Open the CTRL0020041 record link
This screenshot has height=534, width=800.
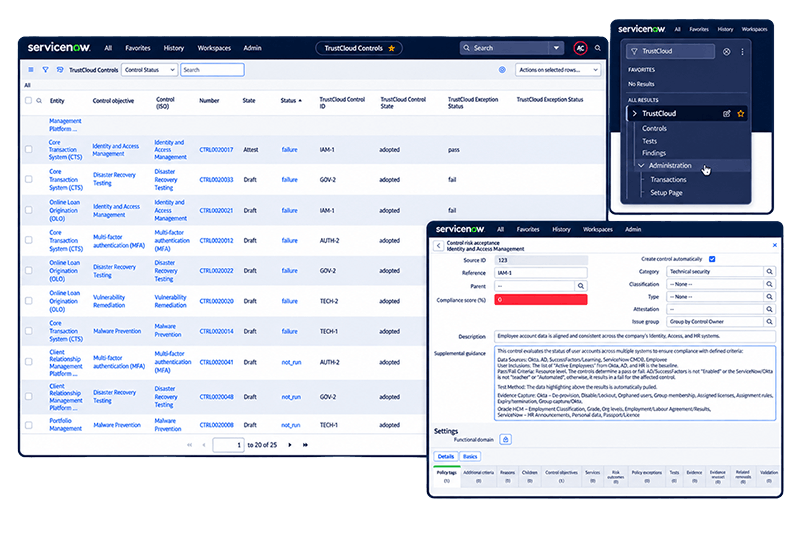(x=216, y=362)
